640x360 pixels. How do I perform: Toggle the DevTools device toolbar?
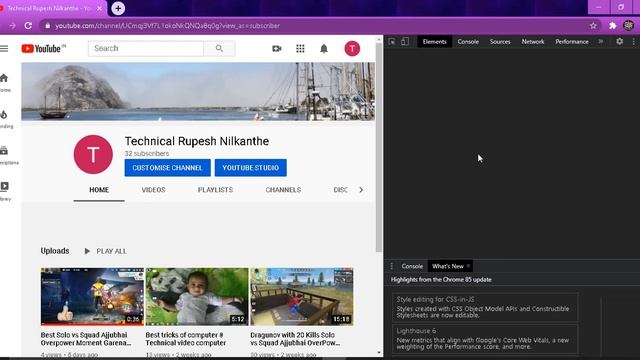tap(404, 42)
